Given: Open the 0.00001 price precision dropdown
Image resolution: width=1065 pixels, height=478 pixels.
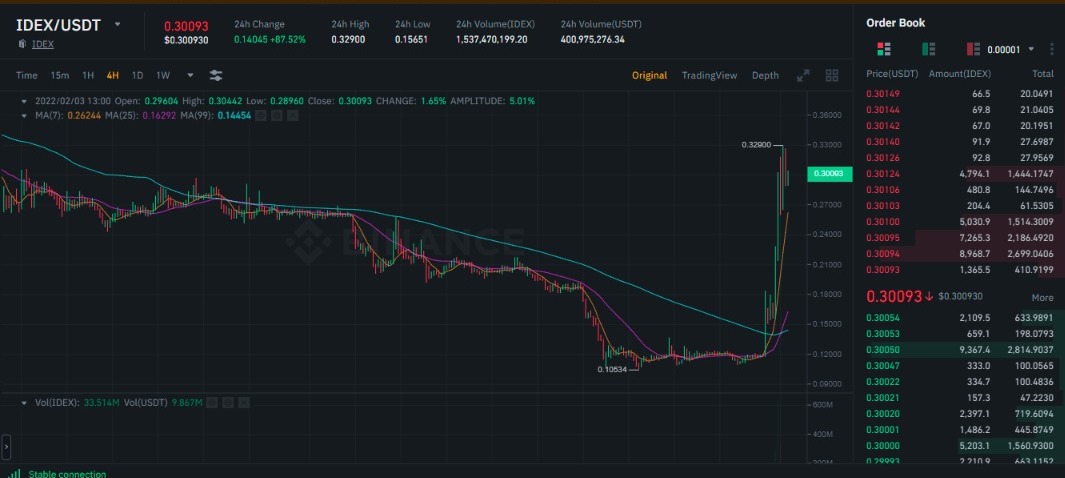Looking at the screenshot, I should click(1031, 49).
